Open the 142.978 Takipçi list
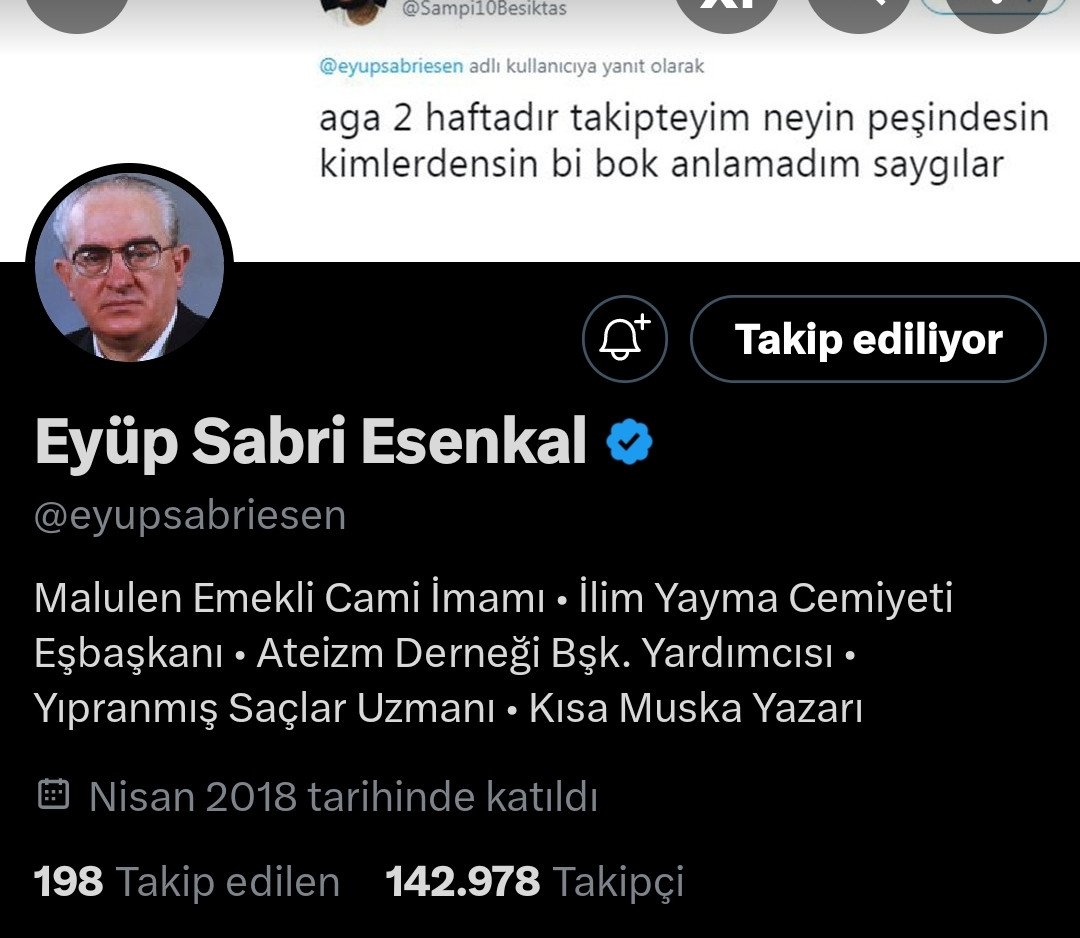The height and width of the screenshot is (938, 1080). point(535,882)
